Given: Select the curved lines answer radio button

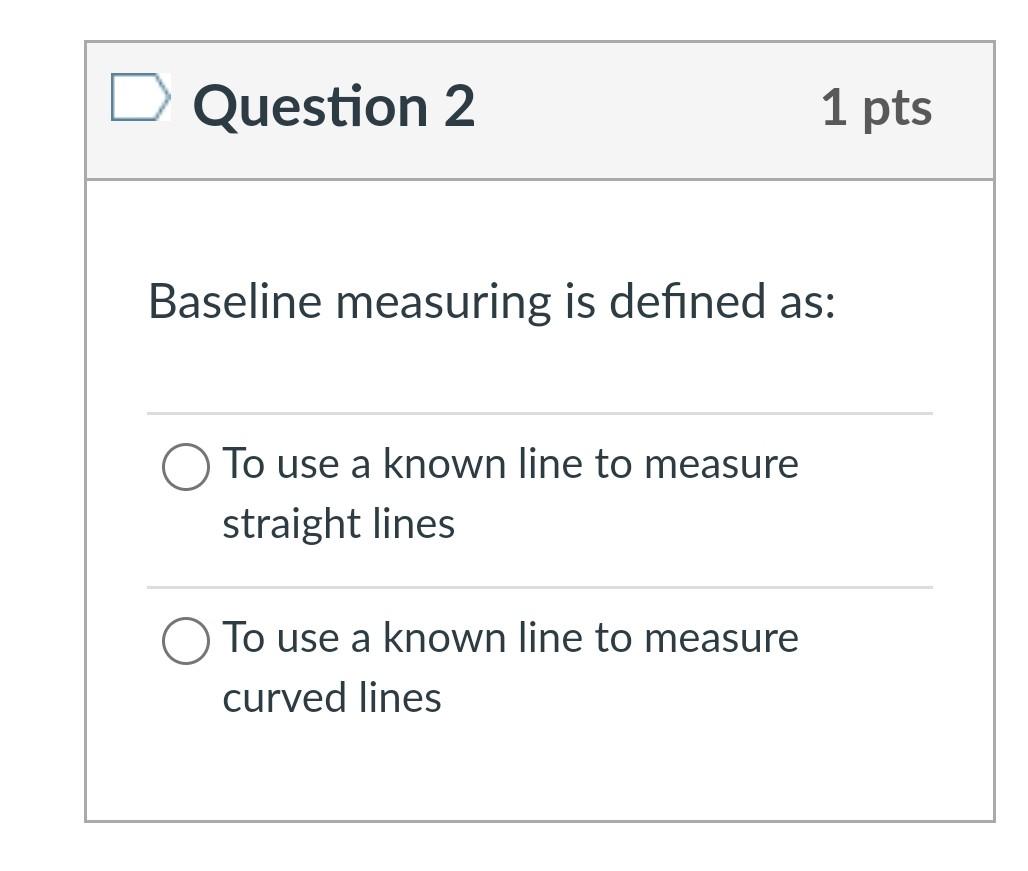Looking at the screenshot, I should pyautogui.click(x=184, y=638).
